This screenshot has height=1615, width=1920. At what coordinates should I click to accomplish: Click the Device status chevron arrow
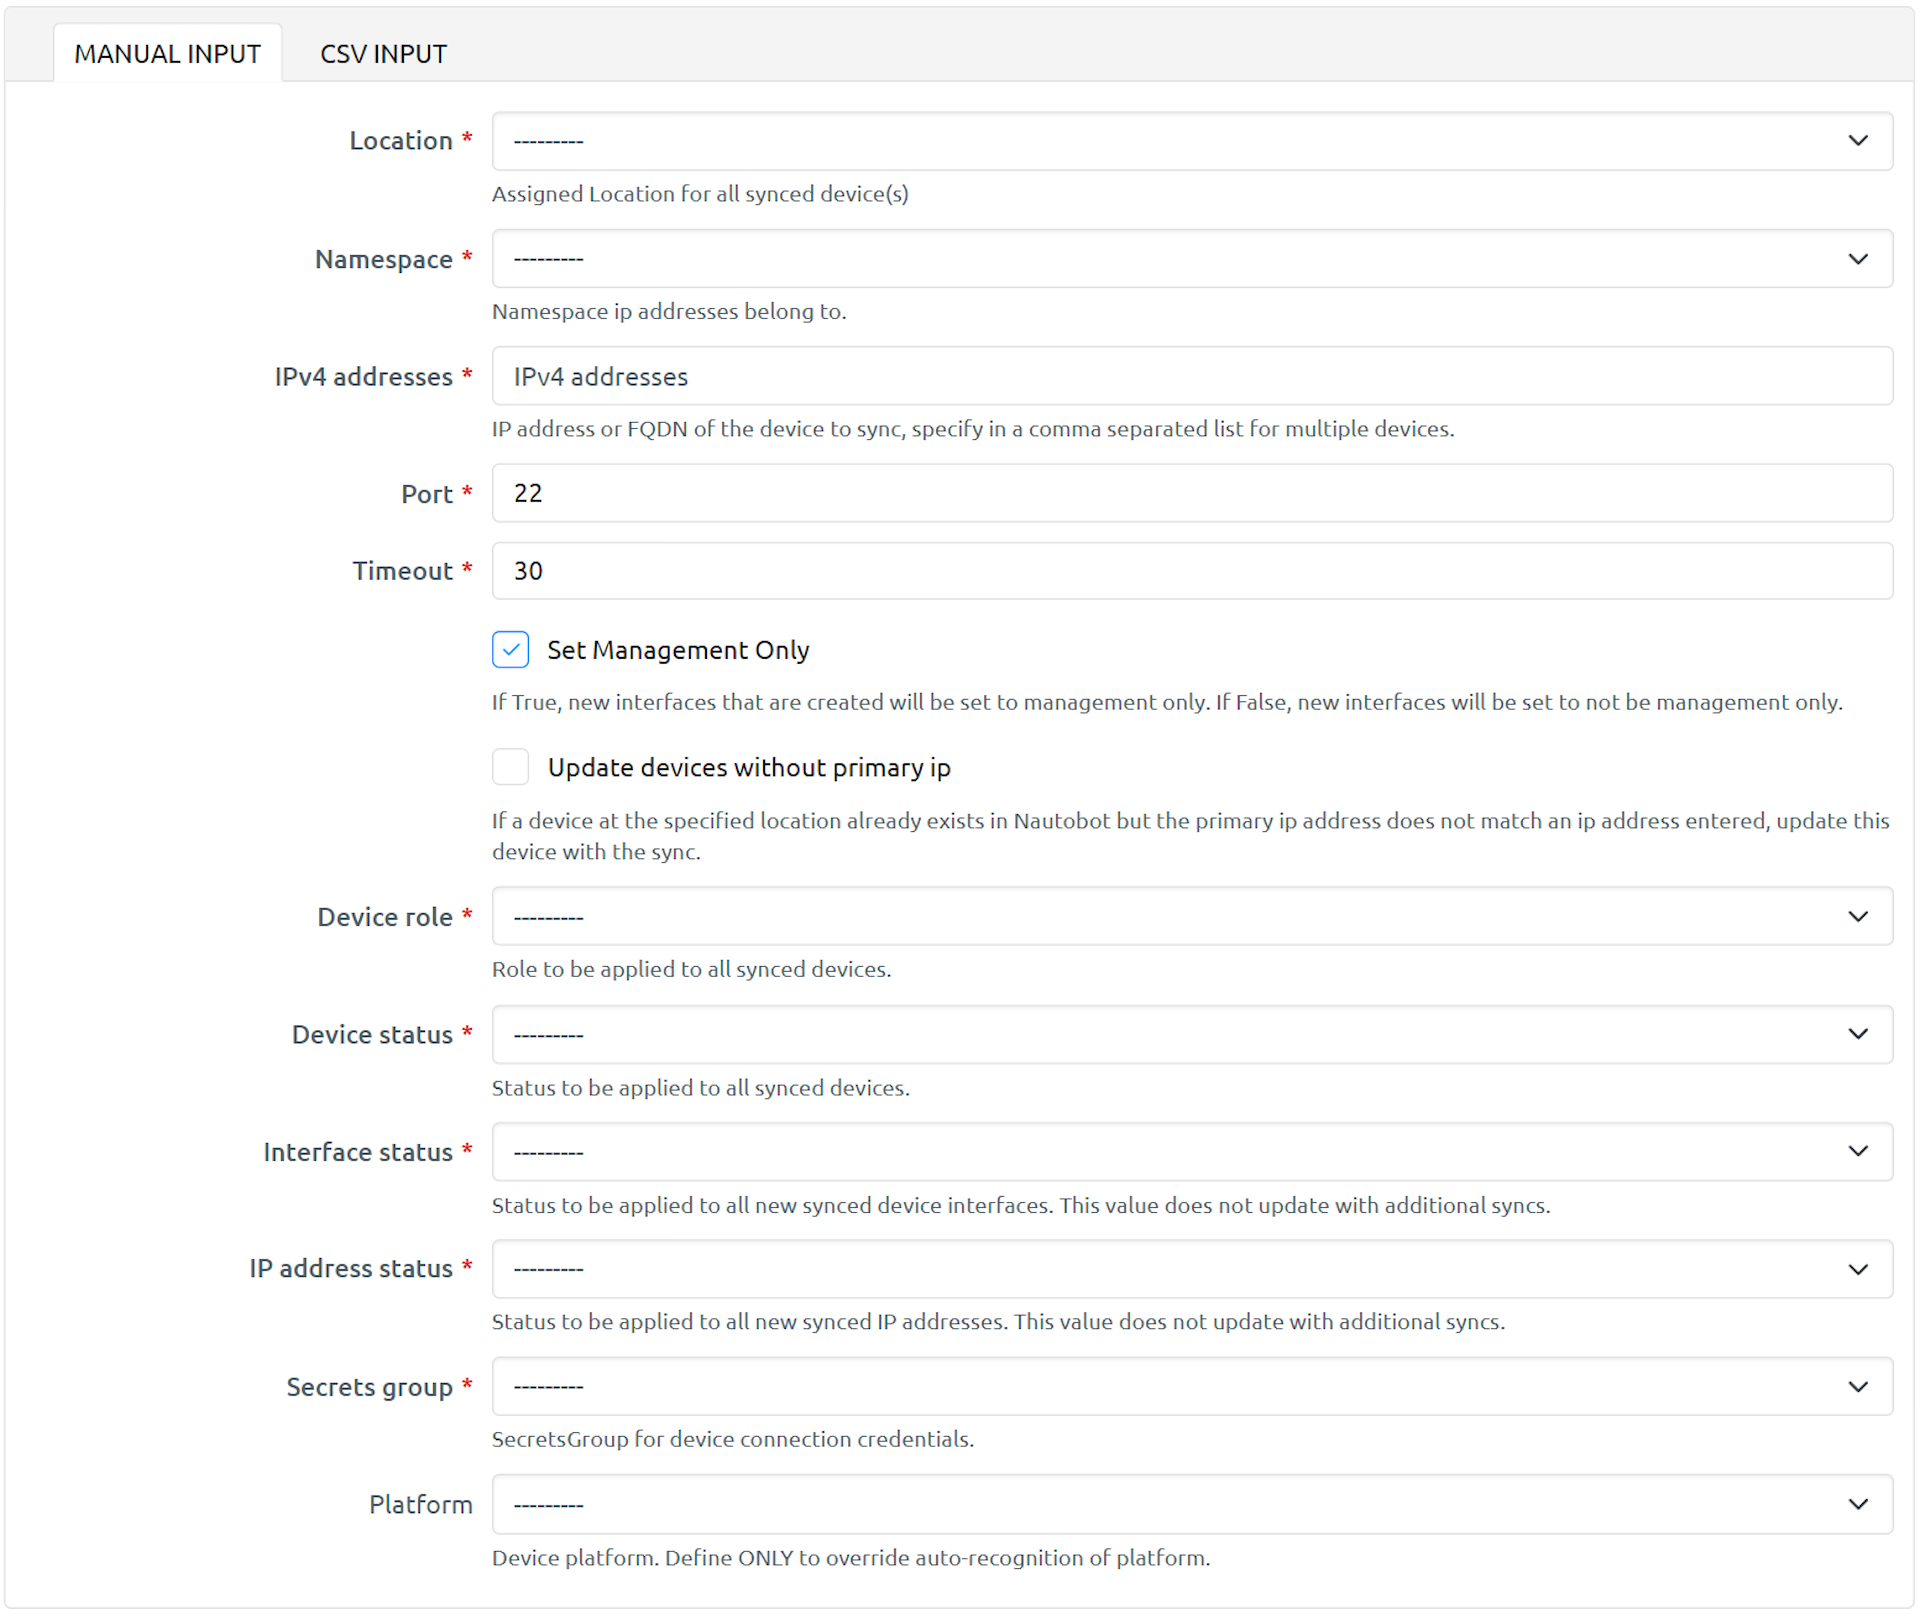(x=1857, y=1034)
